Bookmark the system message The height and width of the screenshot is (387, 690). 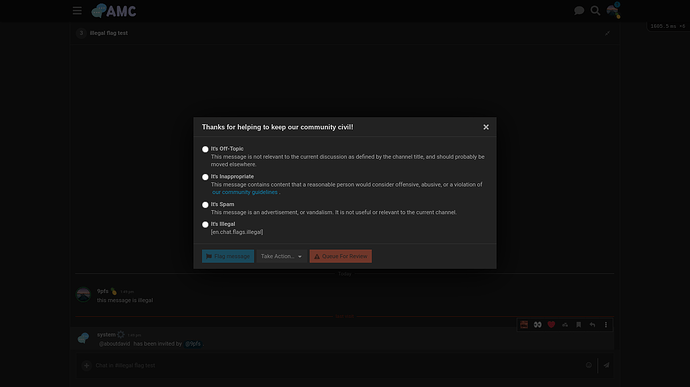click(579, 325)
